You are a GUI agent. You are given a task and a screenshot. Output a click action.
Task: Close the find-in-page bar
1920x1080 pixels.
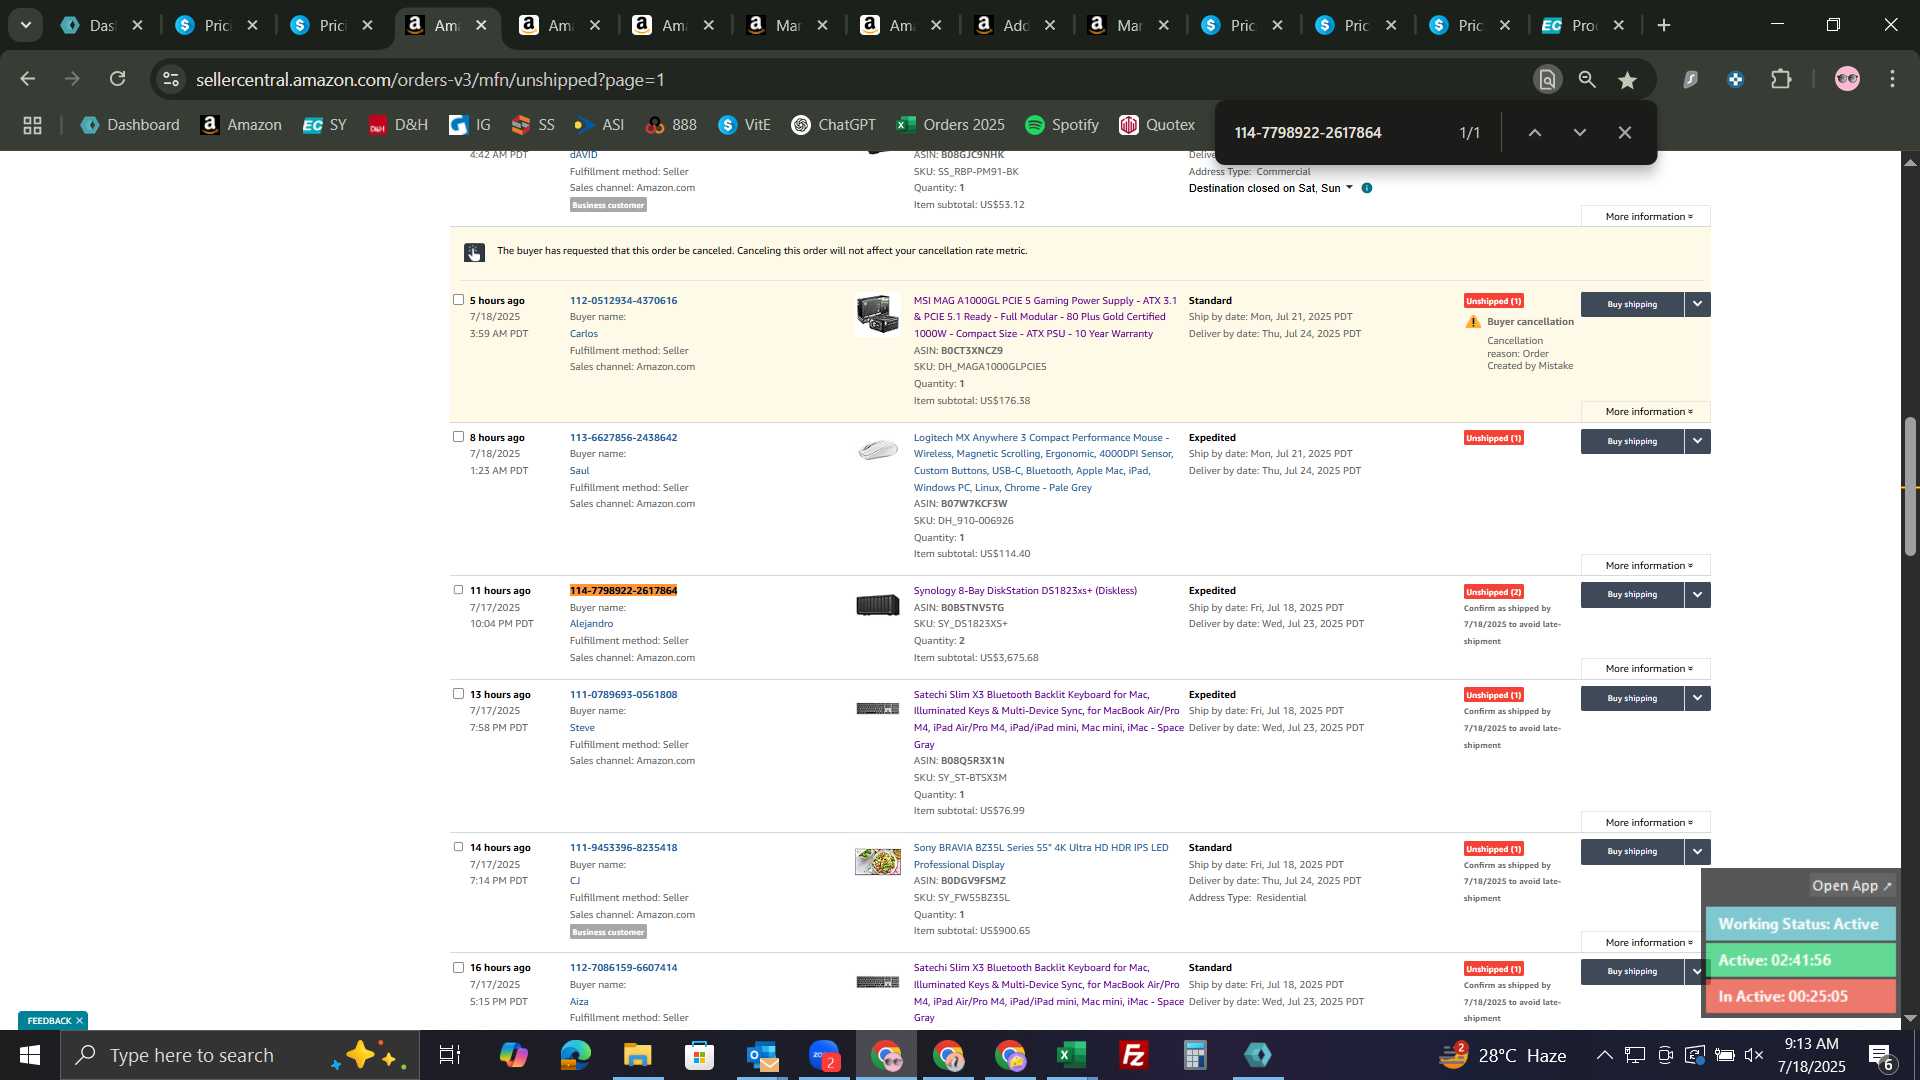pyautogui.click(x=1625, y=133)
